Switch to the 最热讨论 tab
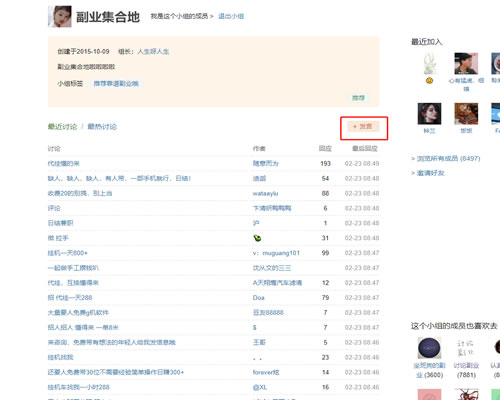500x400 pixels. tap(102, 127)
